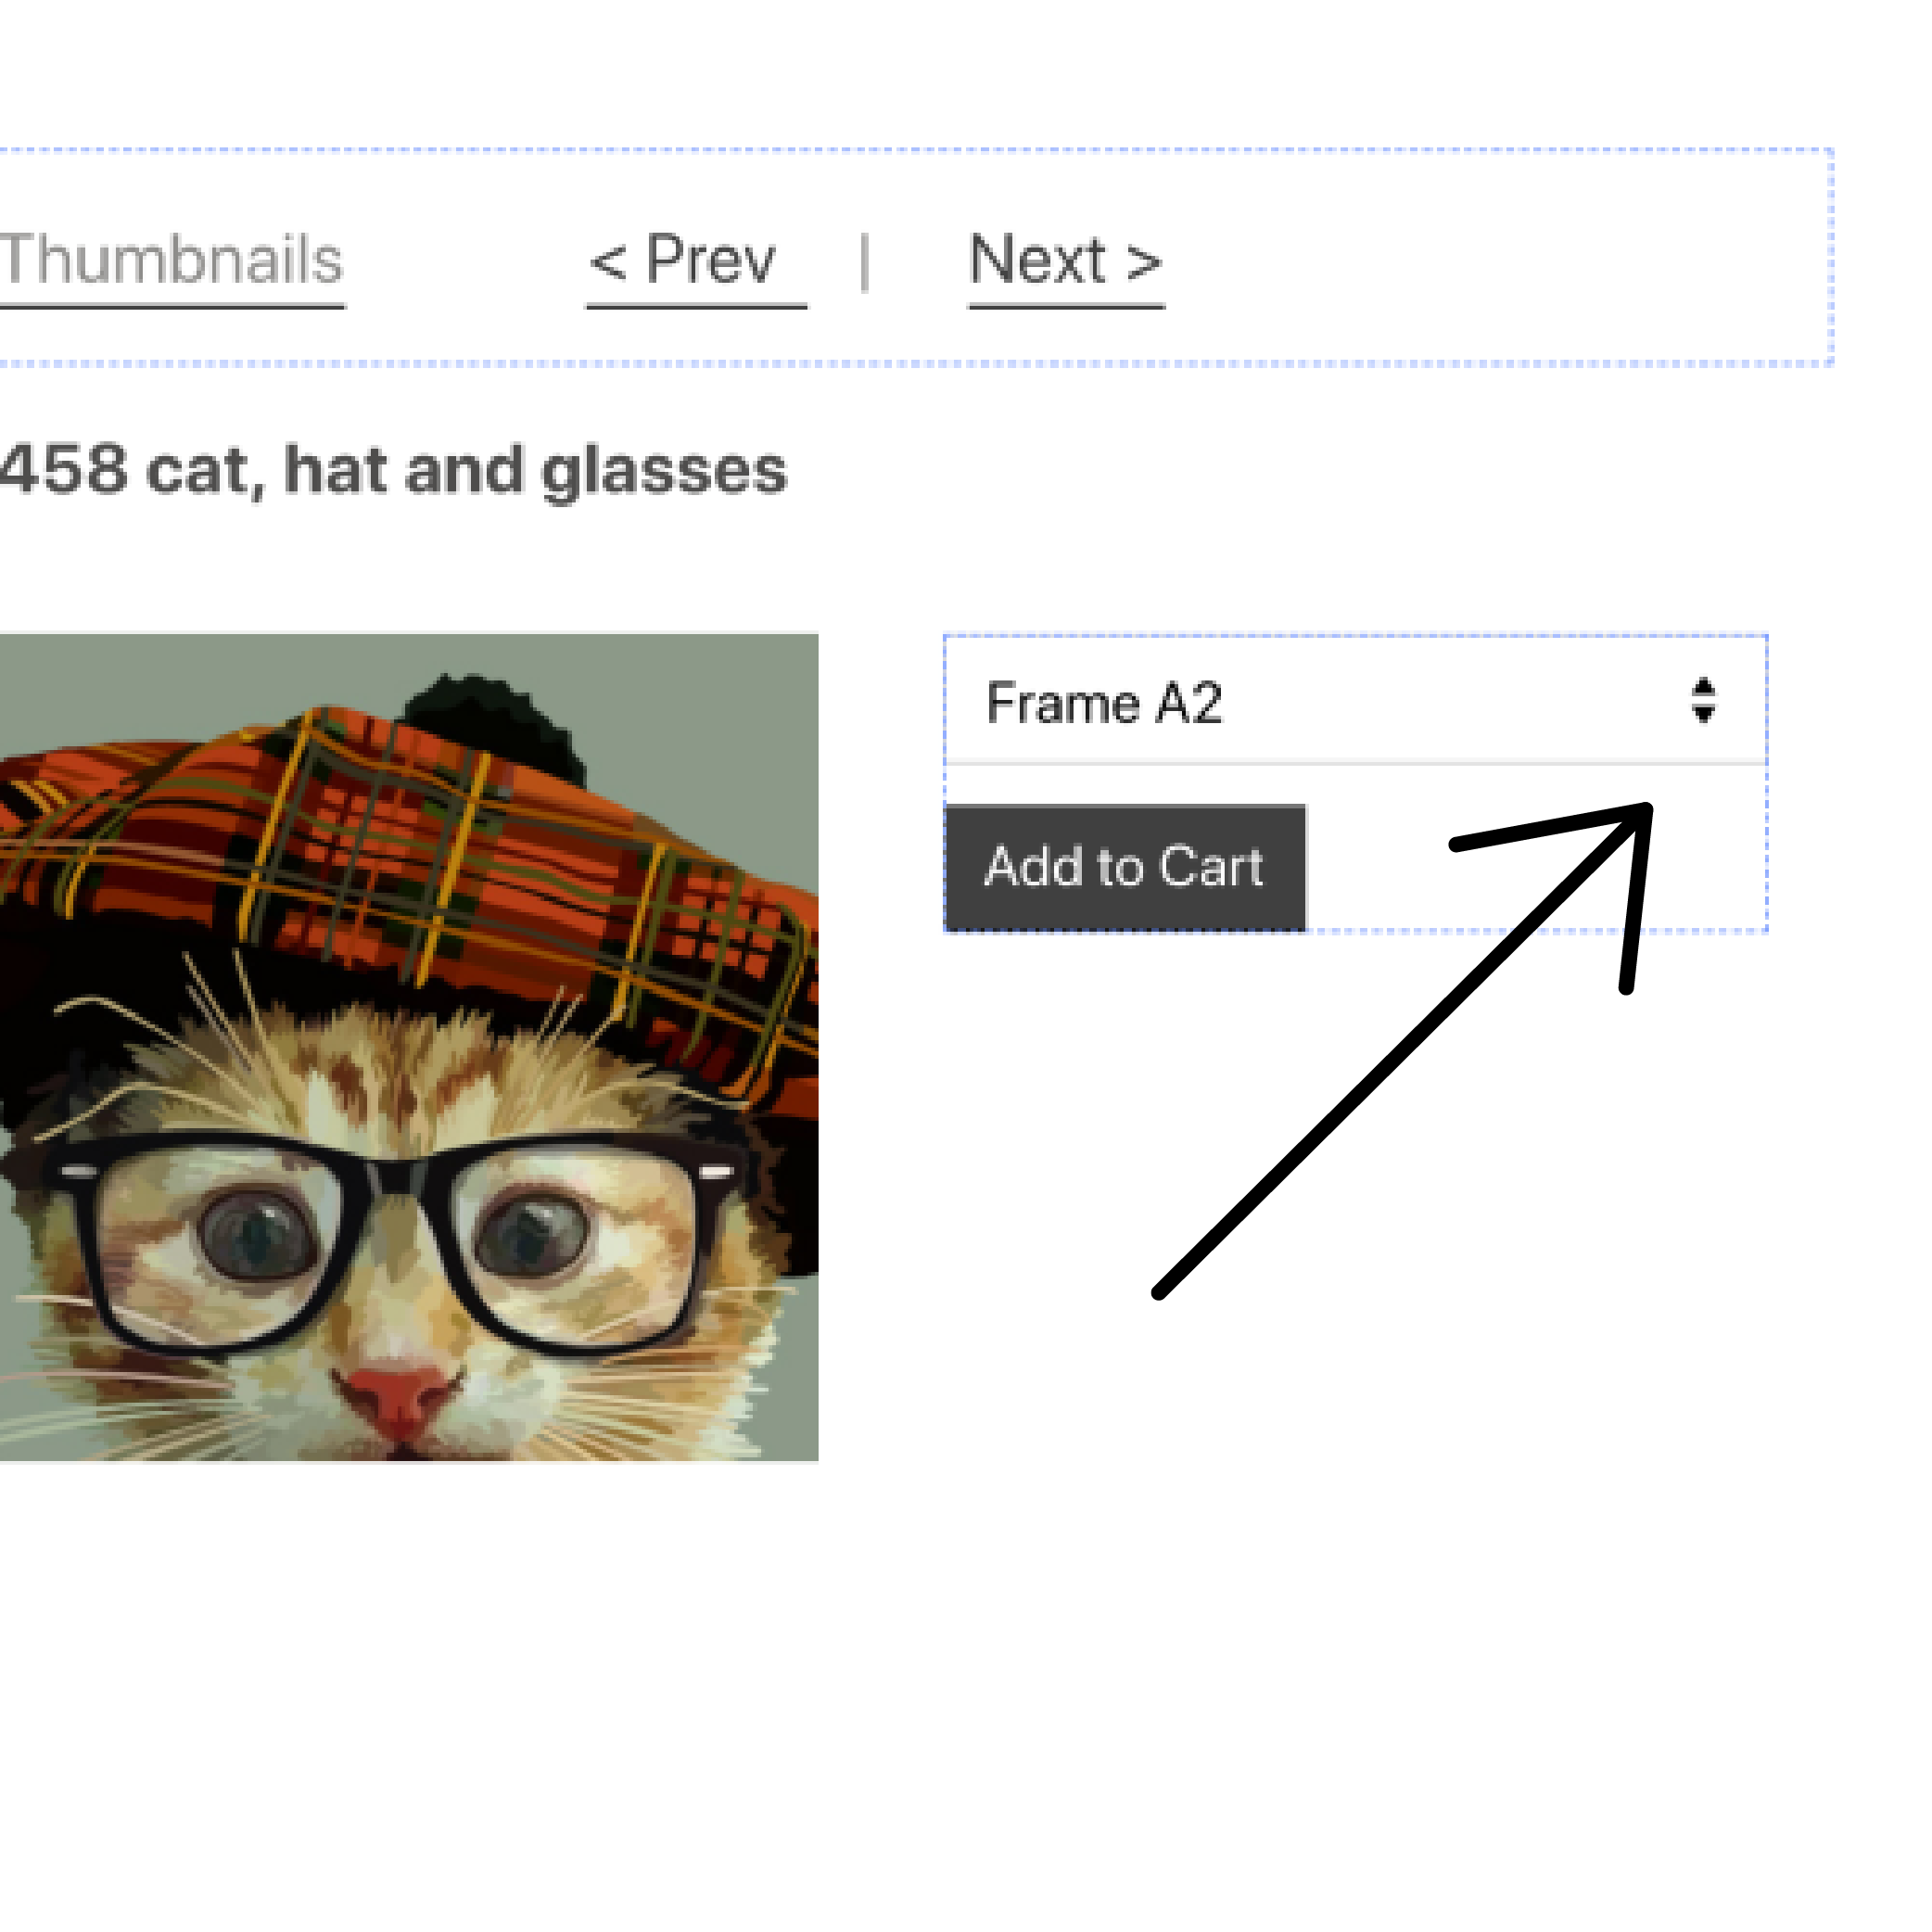Click the up/down arrows of frame selector
This screenshot has width=1932, height=1932.
click(x=1703, y=701)
